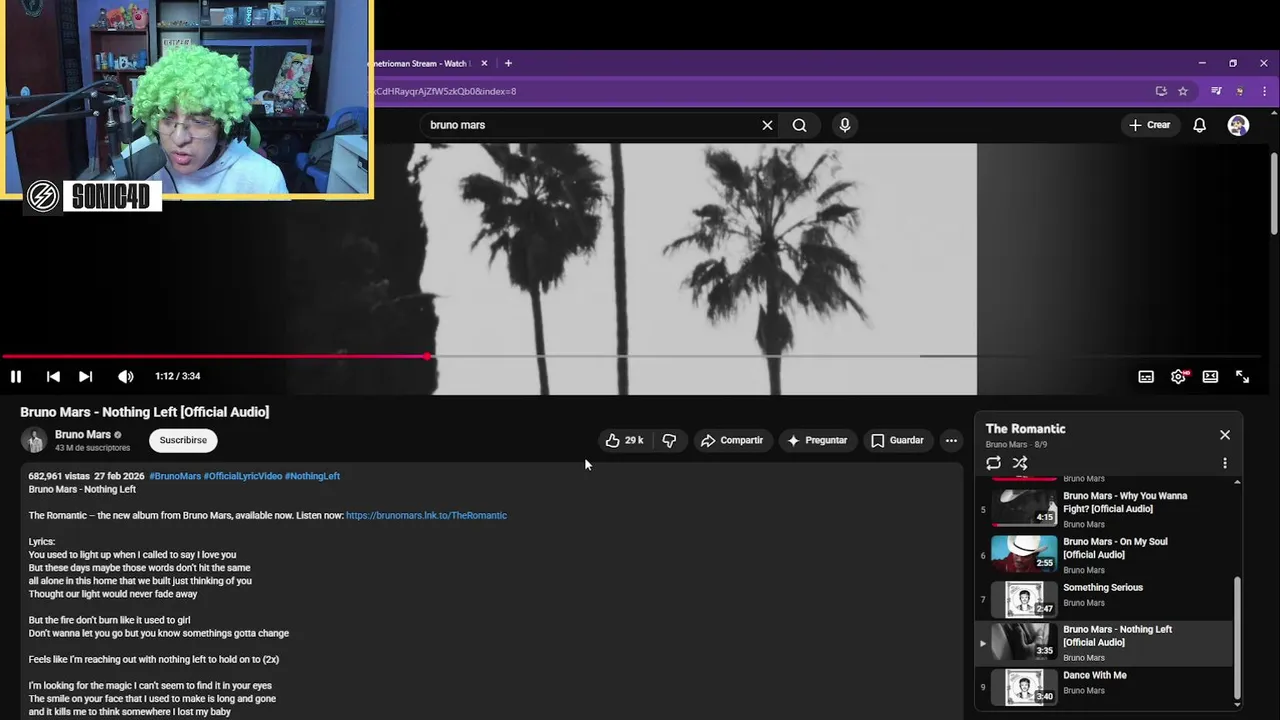The width and height of the screenshot is (1280, 720).
Task: Save video with Guardar button
Action: click(897, 440)
